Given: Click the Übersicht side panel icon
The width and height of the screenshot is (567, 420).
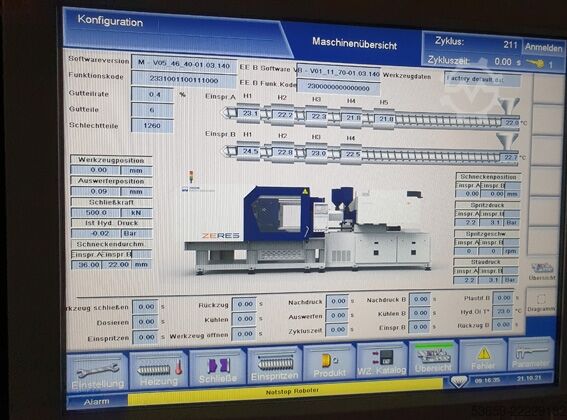Looking at the screenshot, I should click(x=542, y=271).
